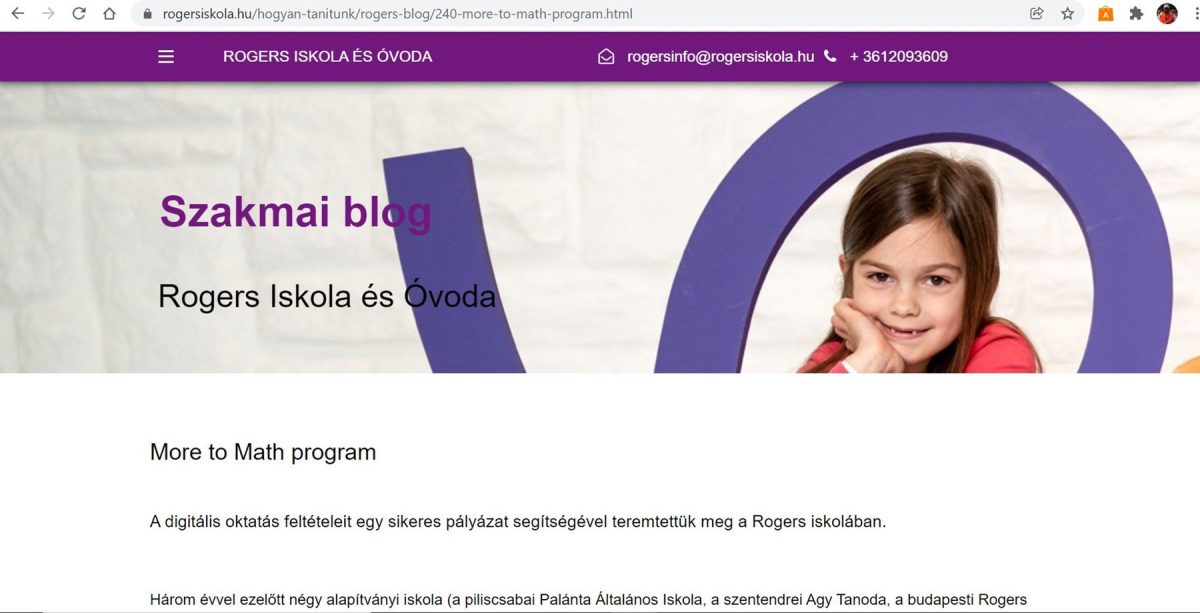Image resolution: width=1200 pixels, height=613 pixels.
Task: Click the More to Math program title
Action: pyautogui.click(x=263, y=452)
